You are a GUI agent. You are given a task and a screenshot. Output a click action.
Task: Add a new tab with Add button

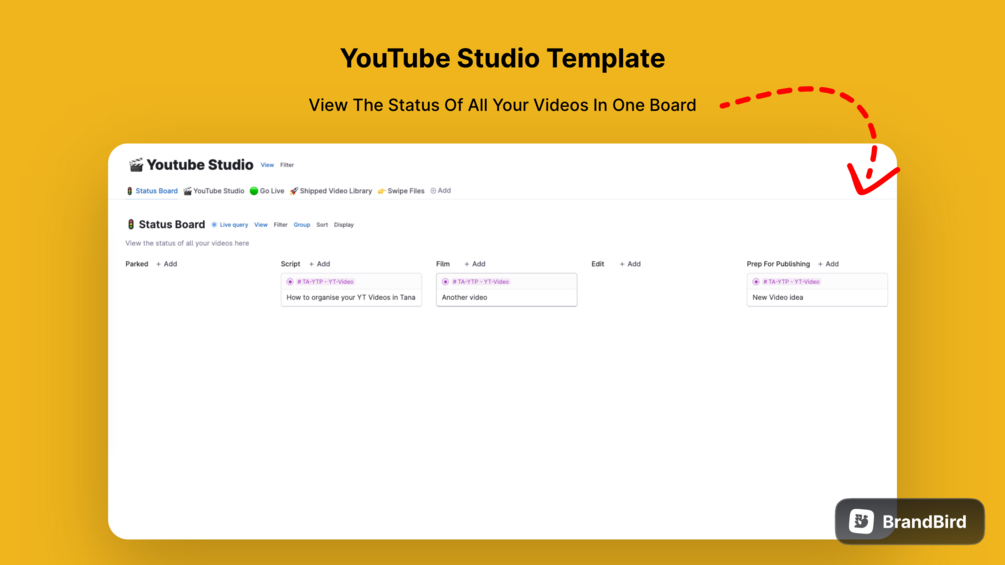point(440,190)
